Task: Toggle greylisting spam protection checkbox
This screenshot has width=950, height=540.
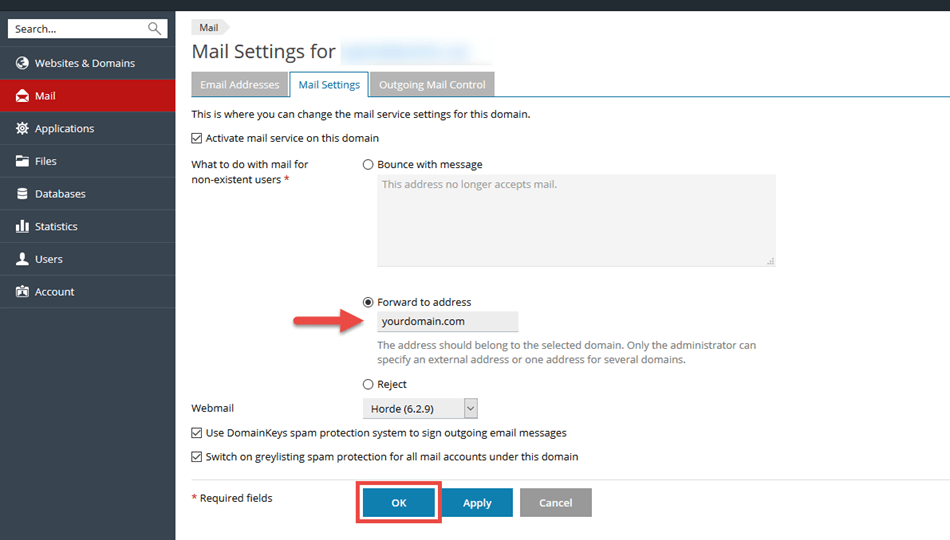Action: click(x=197, y=457)
